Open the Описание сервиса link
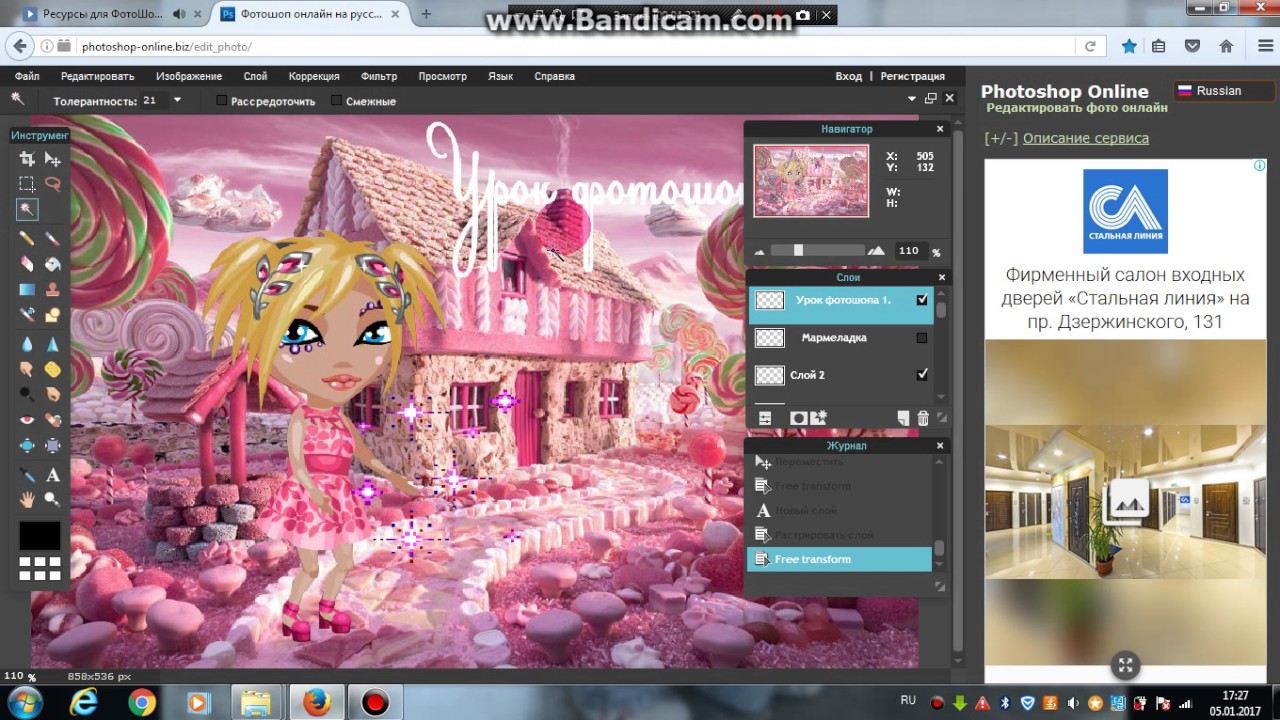This screenshot has height=720, width=1280. (1086, 138)
